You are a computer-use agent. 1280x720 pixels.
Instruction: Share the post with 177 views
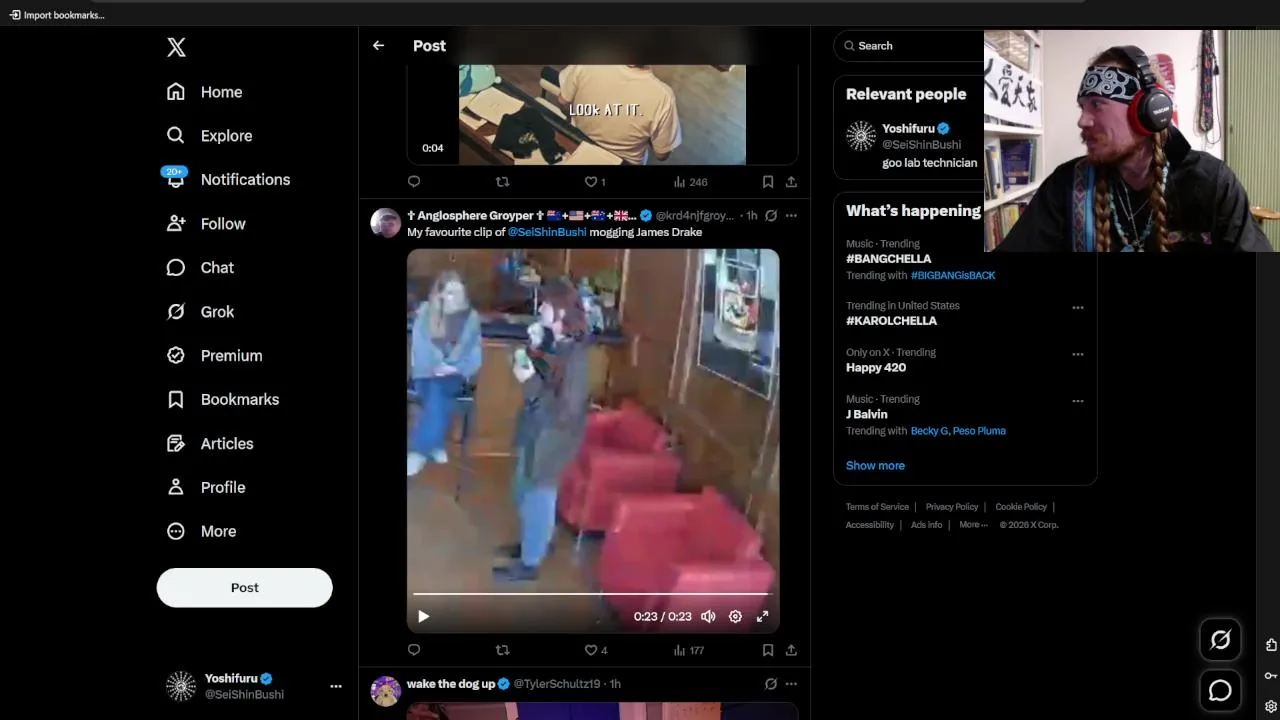tap(791, 650)
